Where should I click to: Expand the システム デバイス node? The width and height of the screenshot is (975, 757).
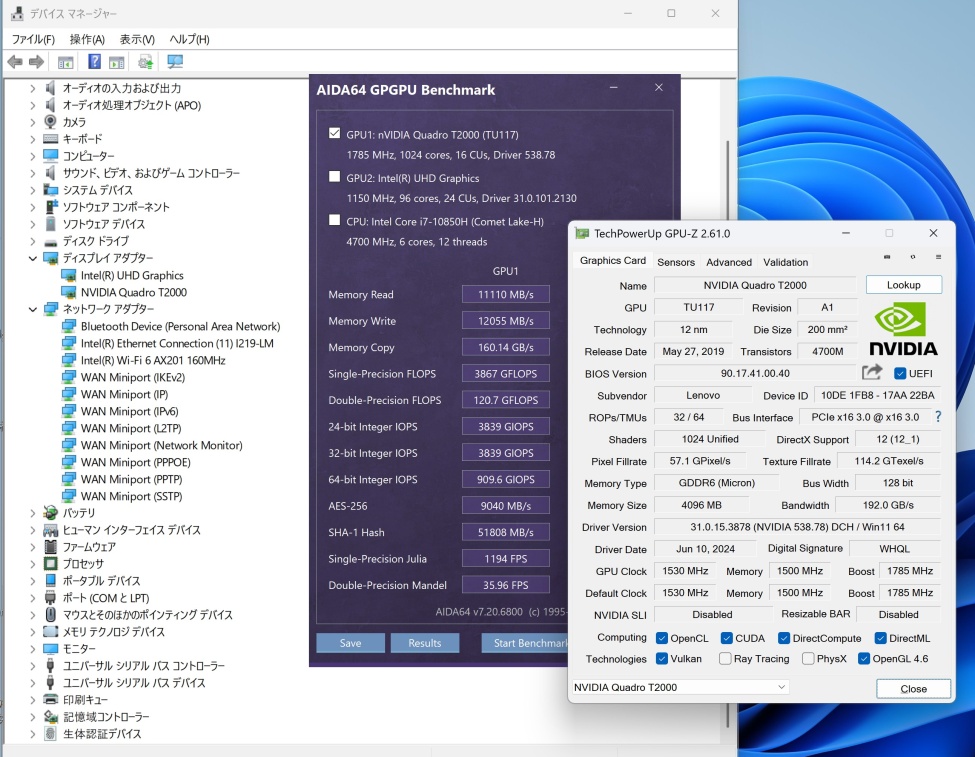(33, 190)
